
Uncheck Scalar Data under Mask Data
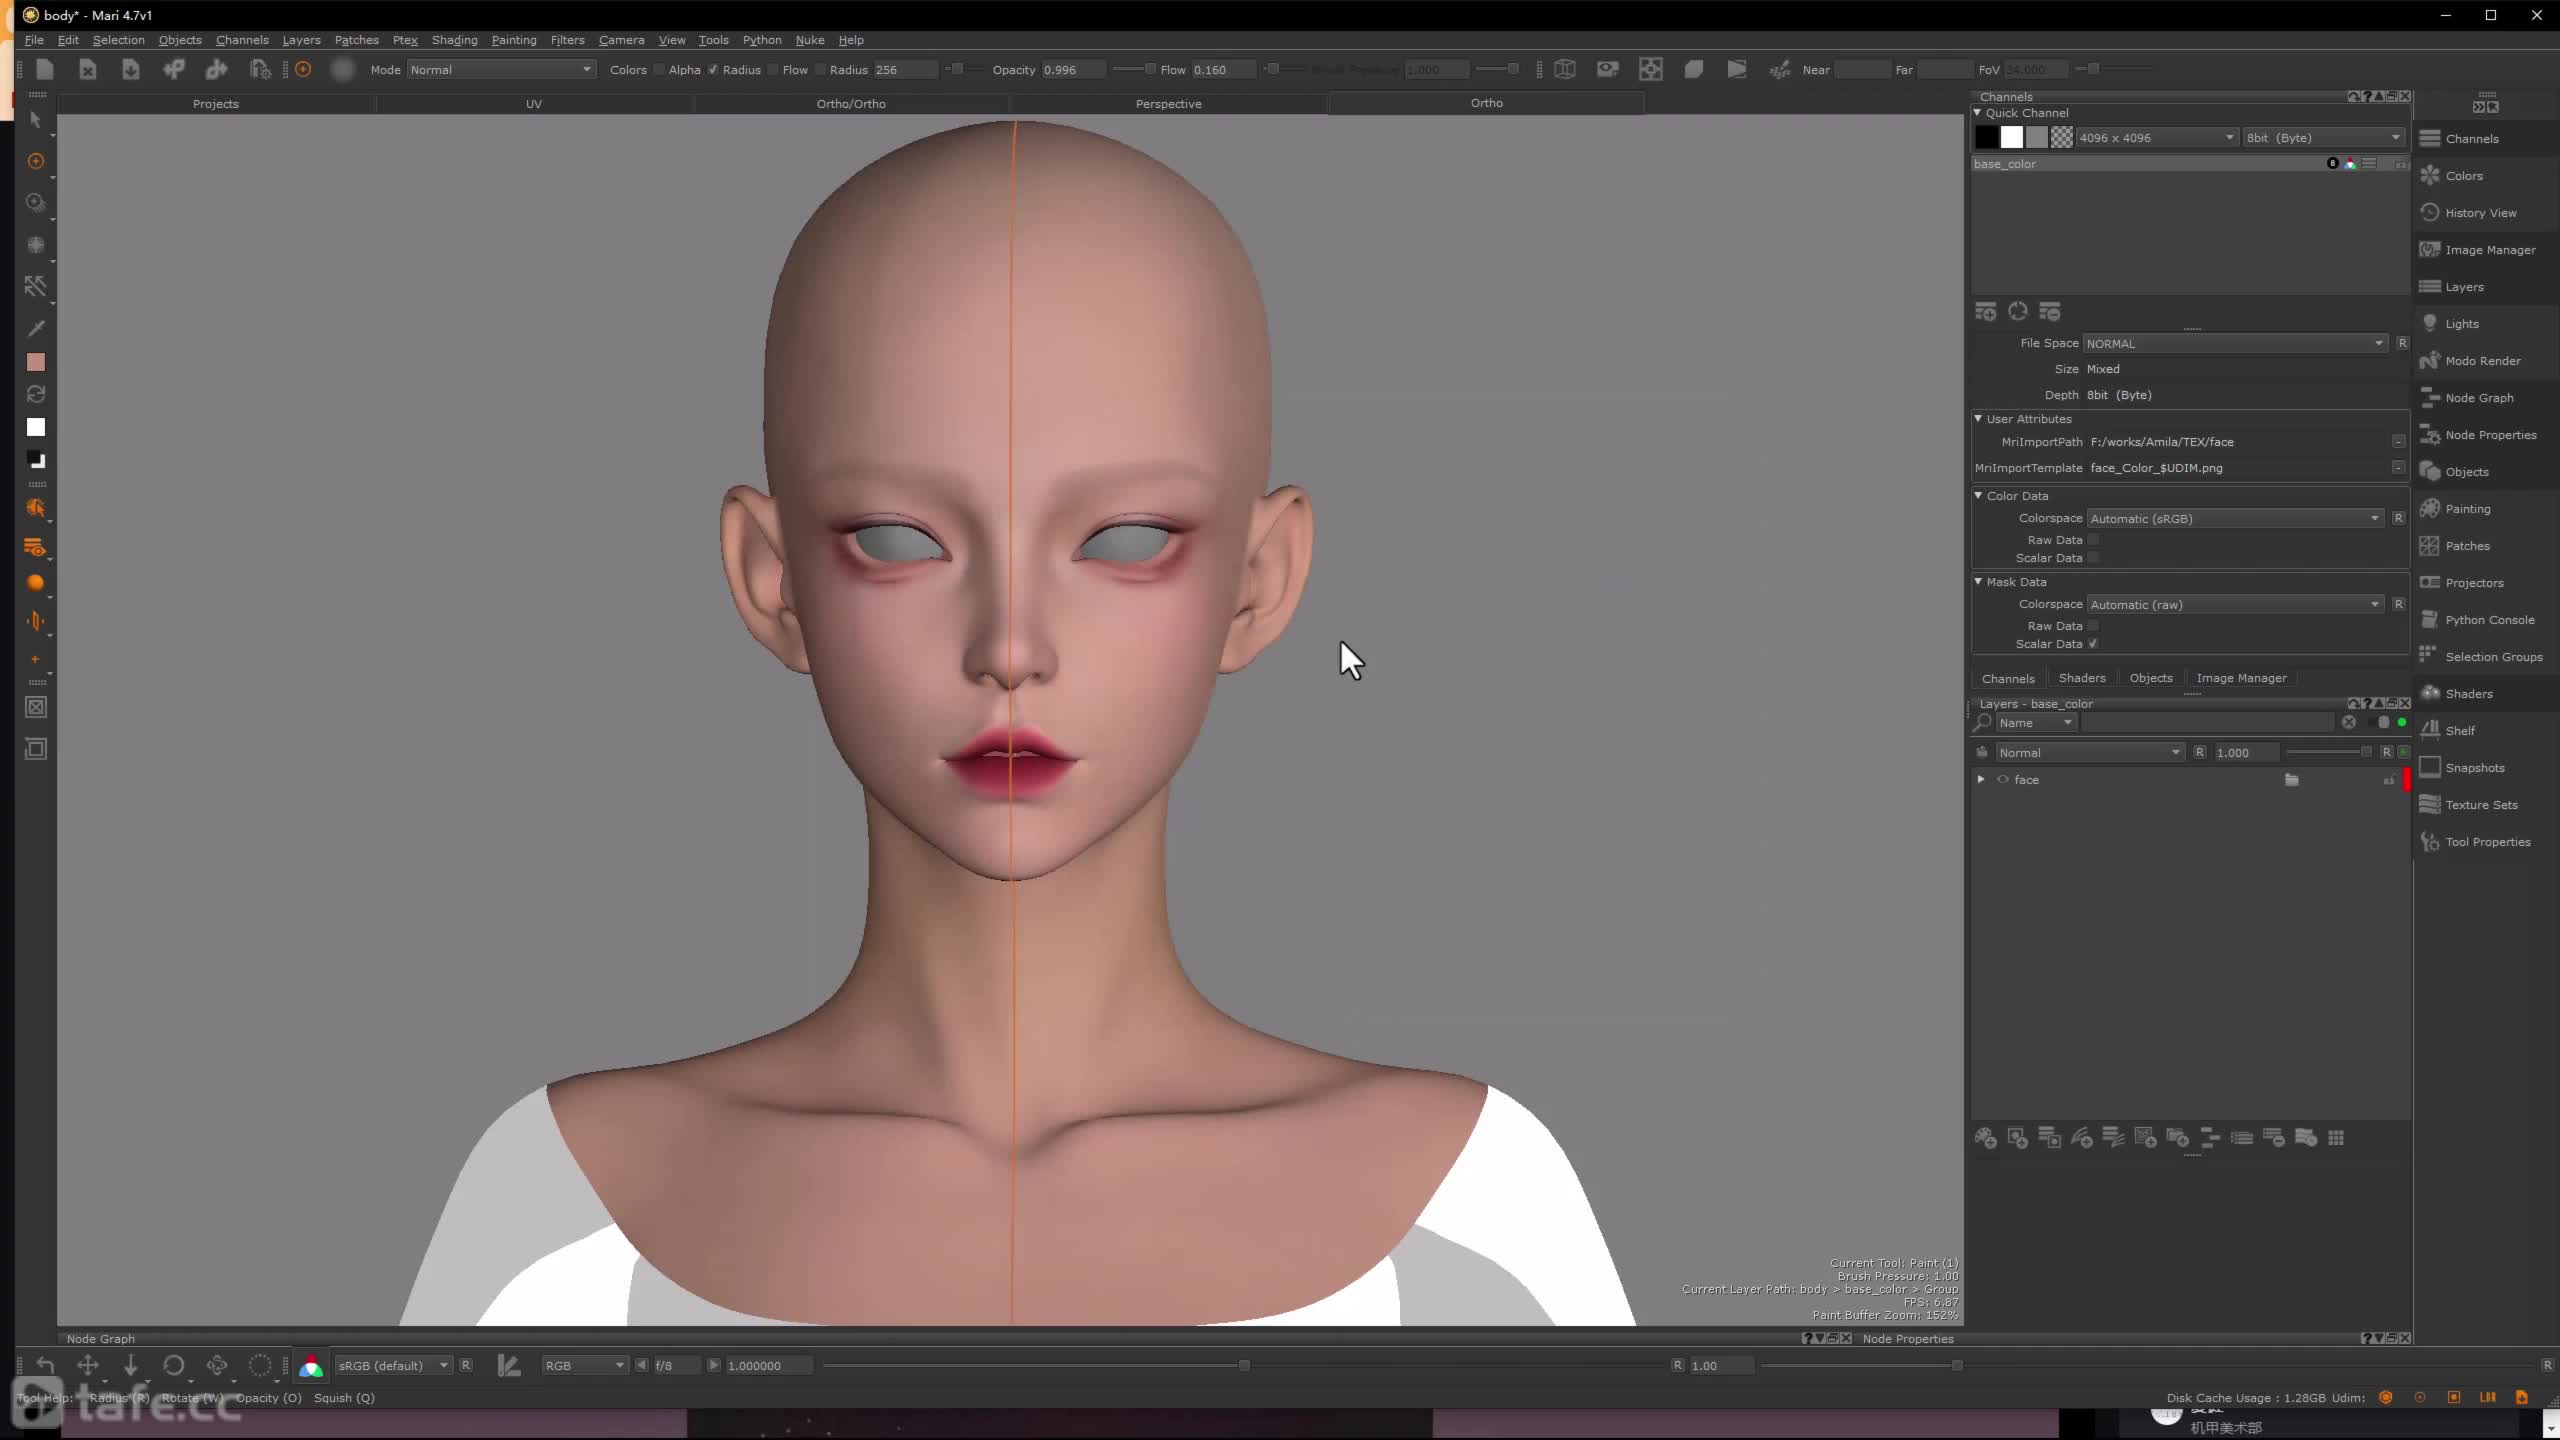[x=2093, y=644]
